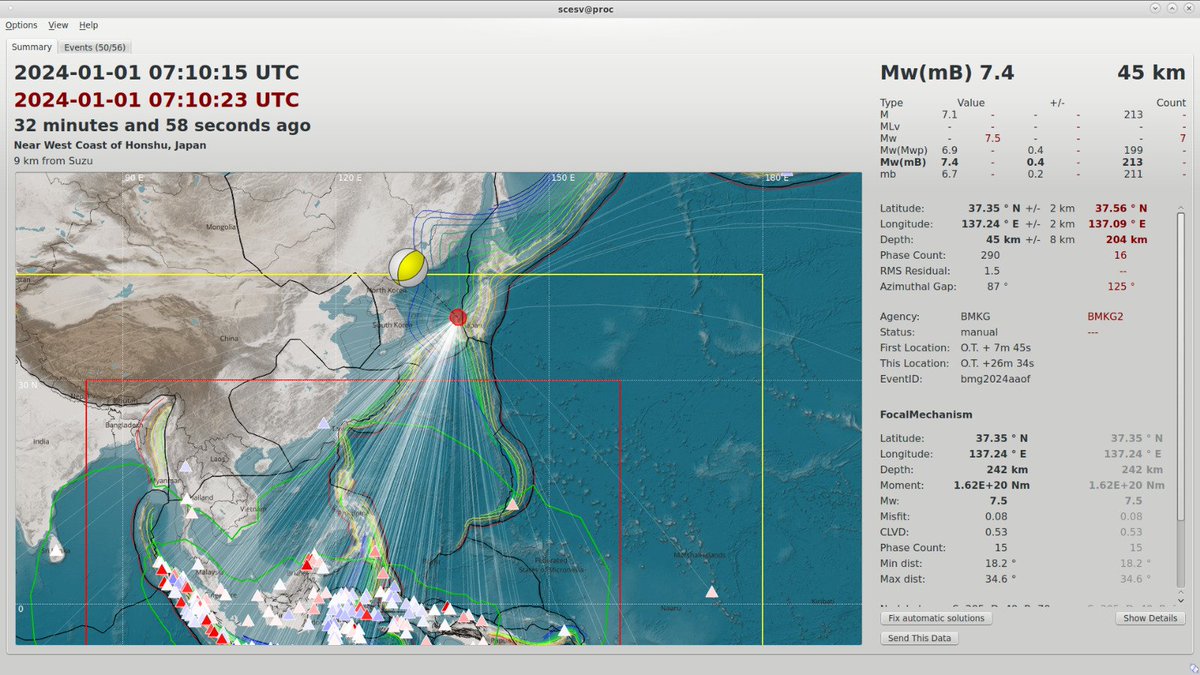Switch to the Events (50/56) tab
The image size is (1200, 675).
(95, 47)
